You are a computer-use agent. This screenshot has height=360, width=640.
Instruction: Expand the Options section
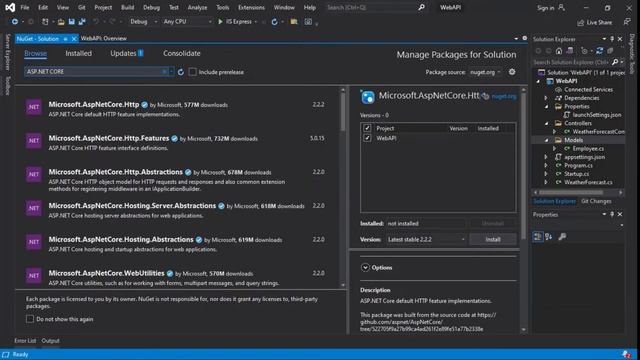(365, 268)
